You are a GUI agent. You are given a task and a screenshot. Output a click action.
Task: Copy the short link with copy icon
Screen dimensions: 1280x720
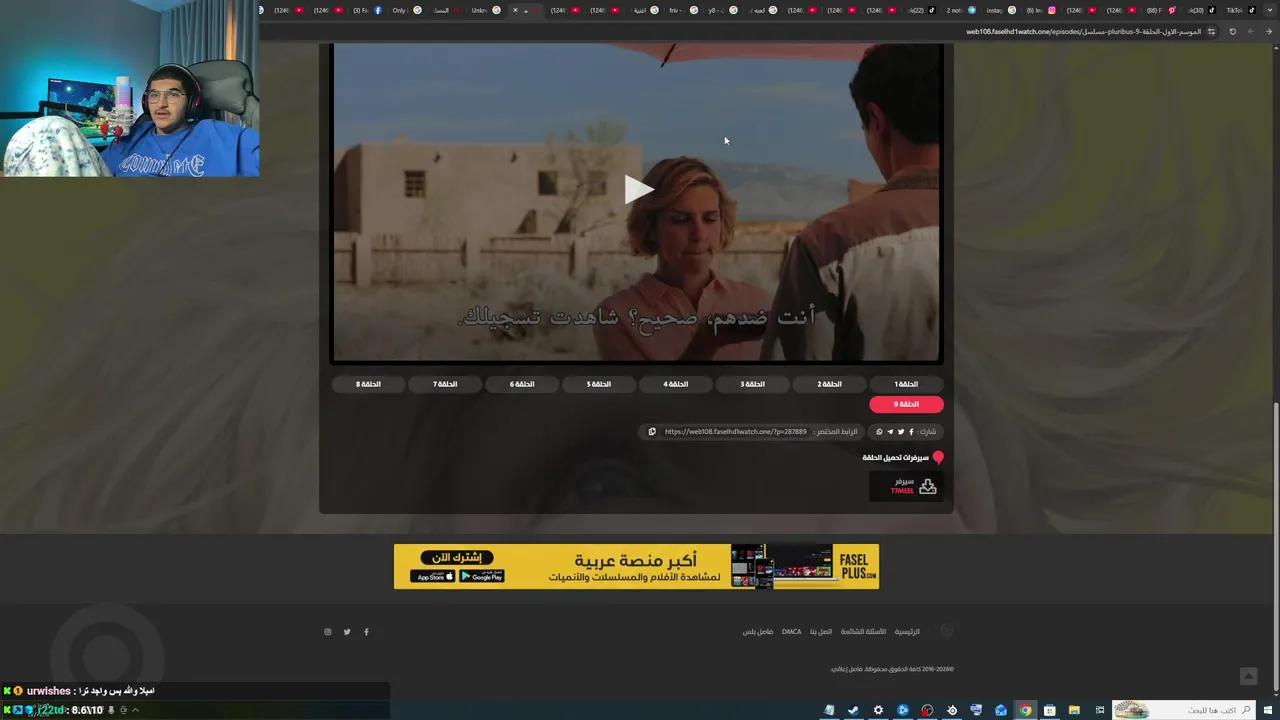pyautogui.click(x=652, y=432)
